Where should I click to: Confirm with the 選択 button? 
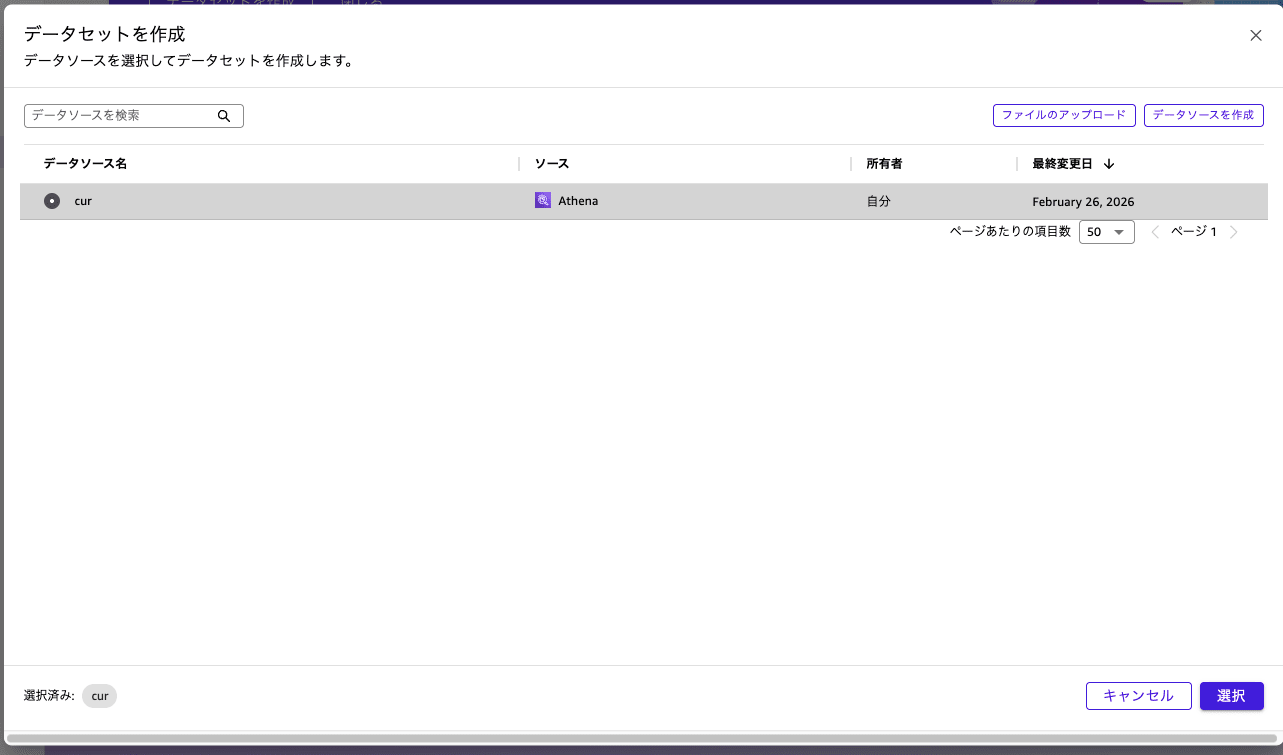pos(1231,695)
